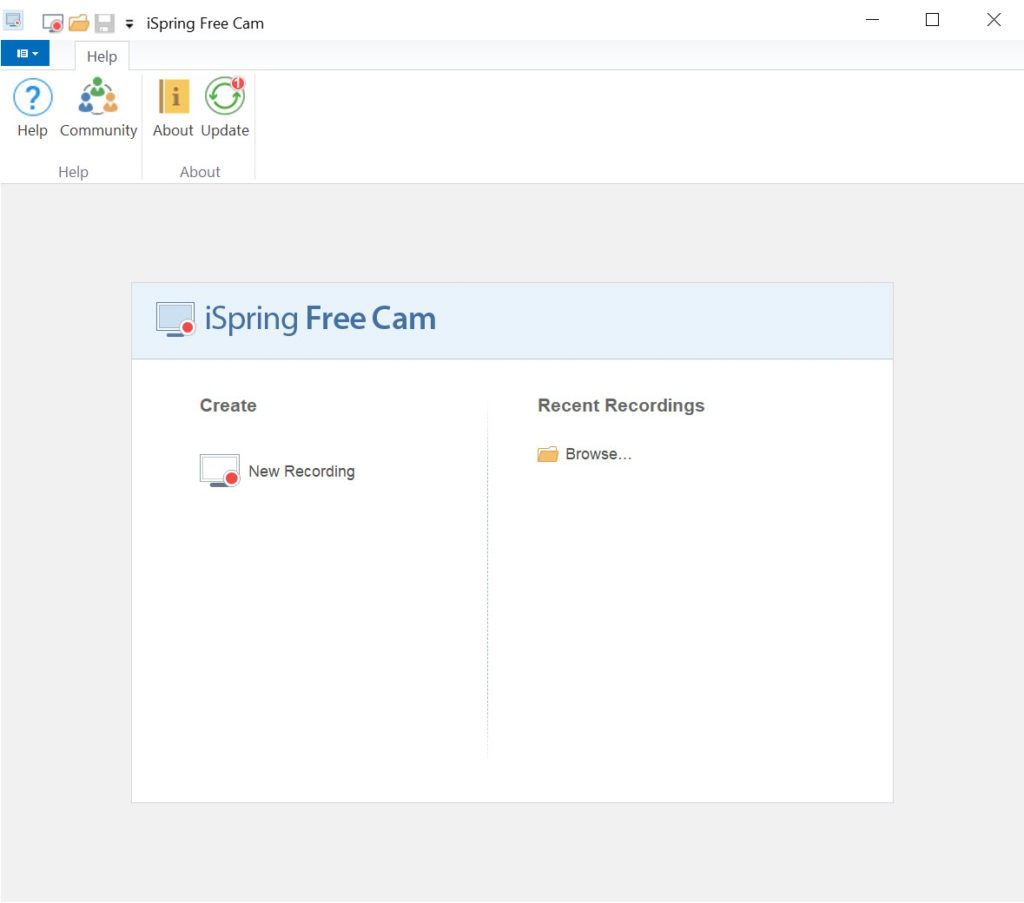This screenshot has width=1024, height=903.
Task: Close the iSpring Free Cam window
Action: pyautogui.click(x=993, y=20)
